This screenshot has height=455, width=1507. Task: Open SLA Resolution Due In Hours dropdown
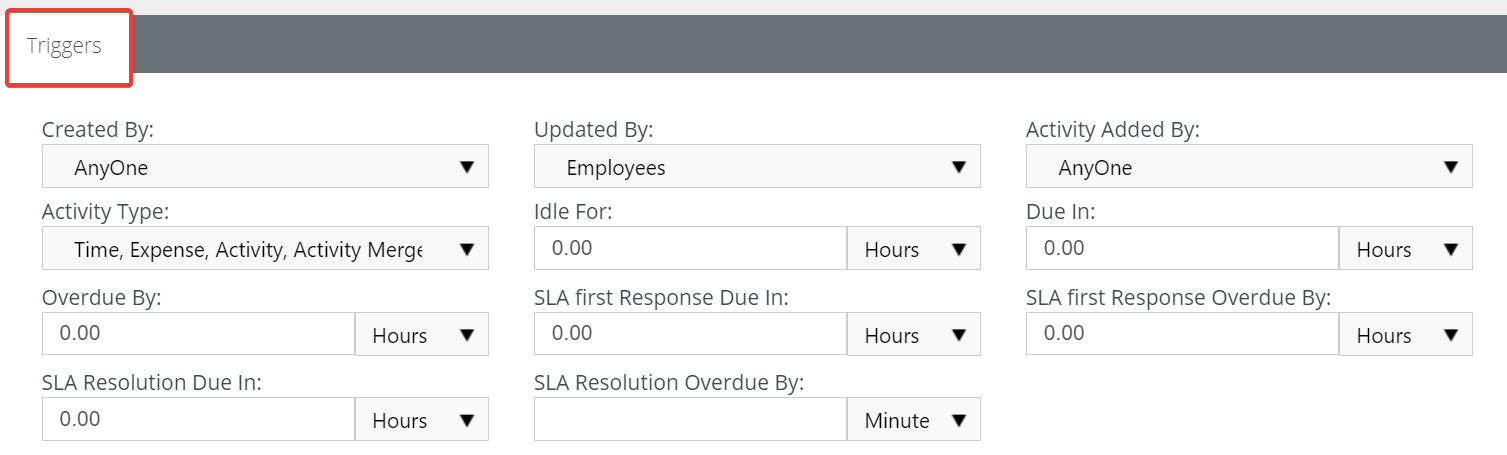[422, 419]
